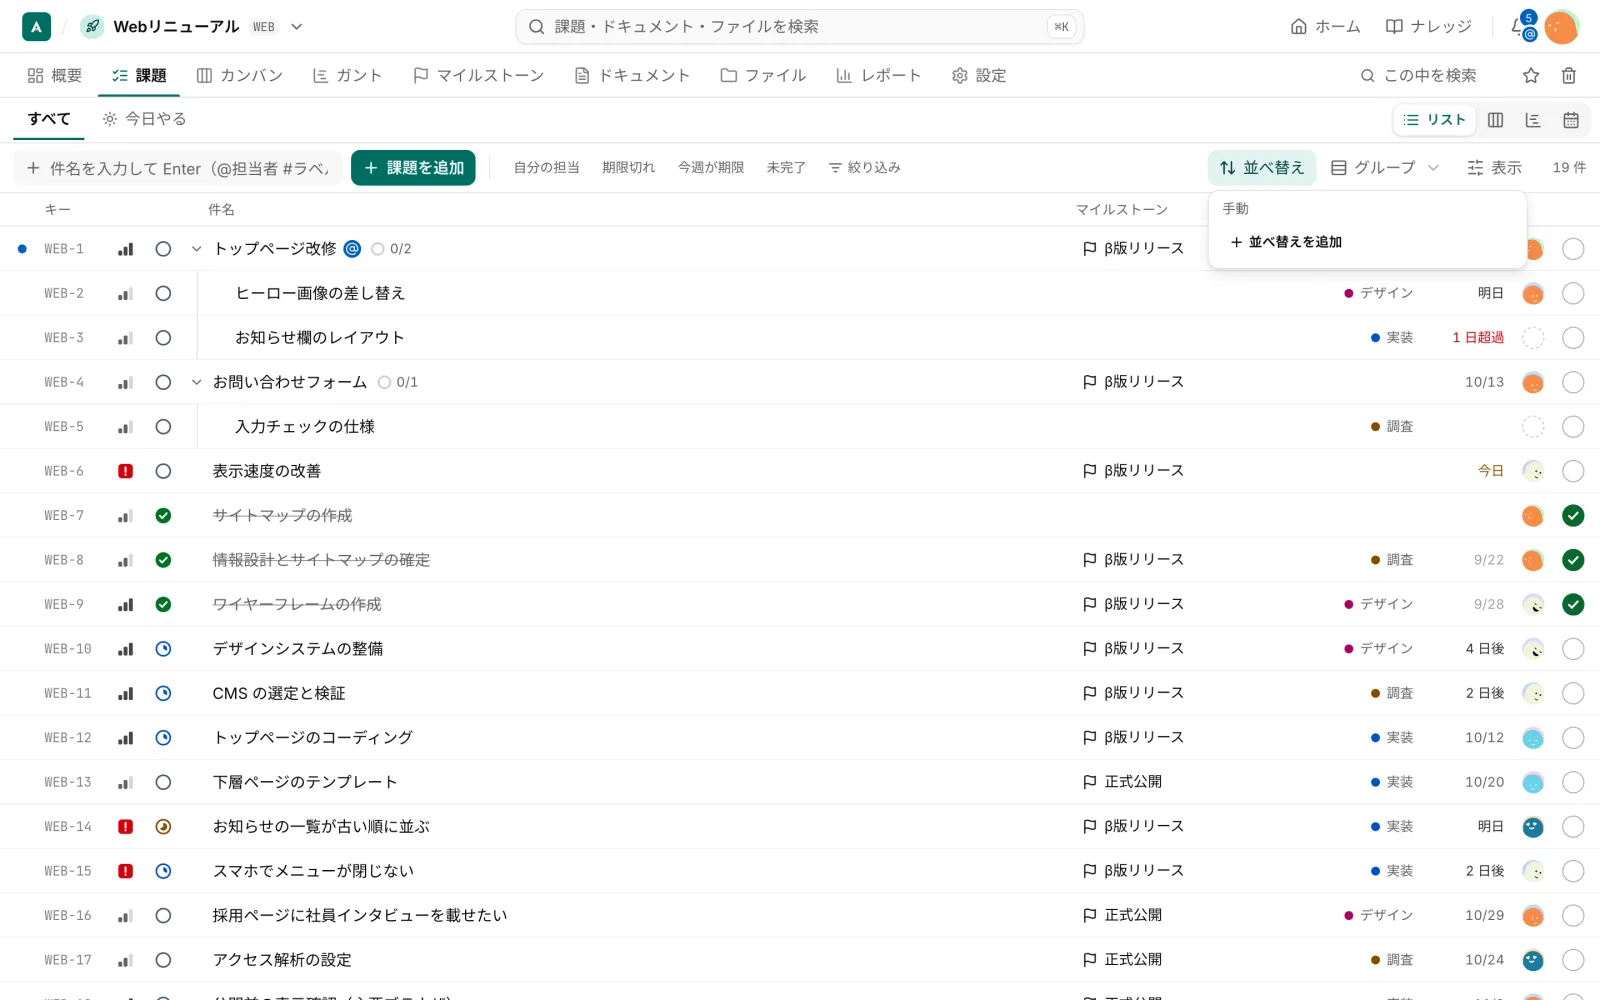The width and height of the screenshot is (1600, 1000).
Task: Switch to the calendar layout view icon
Action: coord(1571,120)
